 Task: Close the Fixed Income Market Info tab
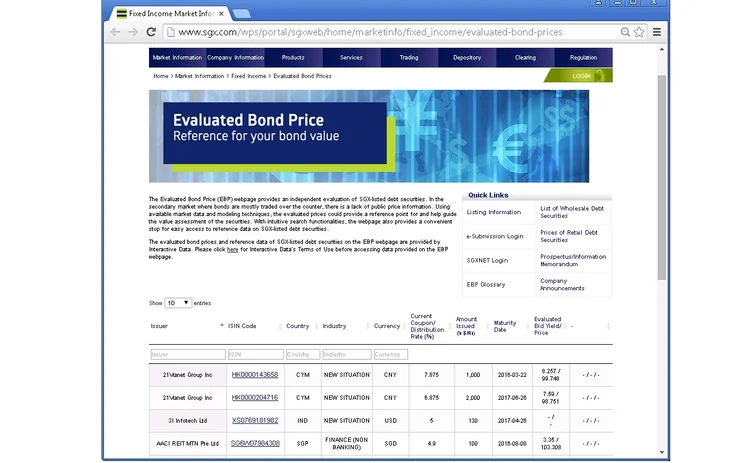pos(221,14)
